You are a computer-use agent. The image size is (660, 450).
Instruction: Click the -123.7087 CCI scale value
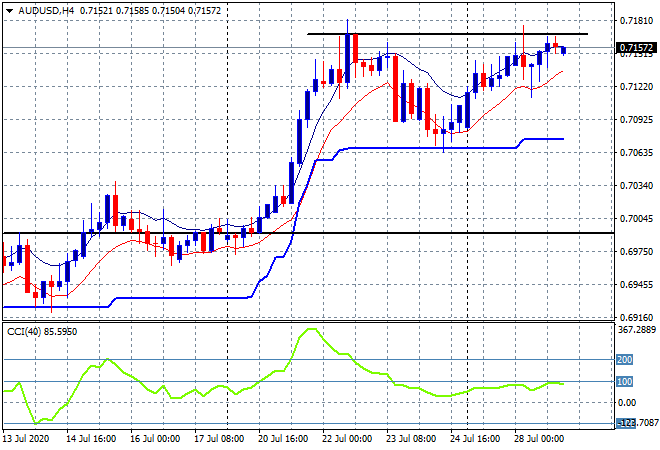pos(637,423)
